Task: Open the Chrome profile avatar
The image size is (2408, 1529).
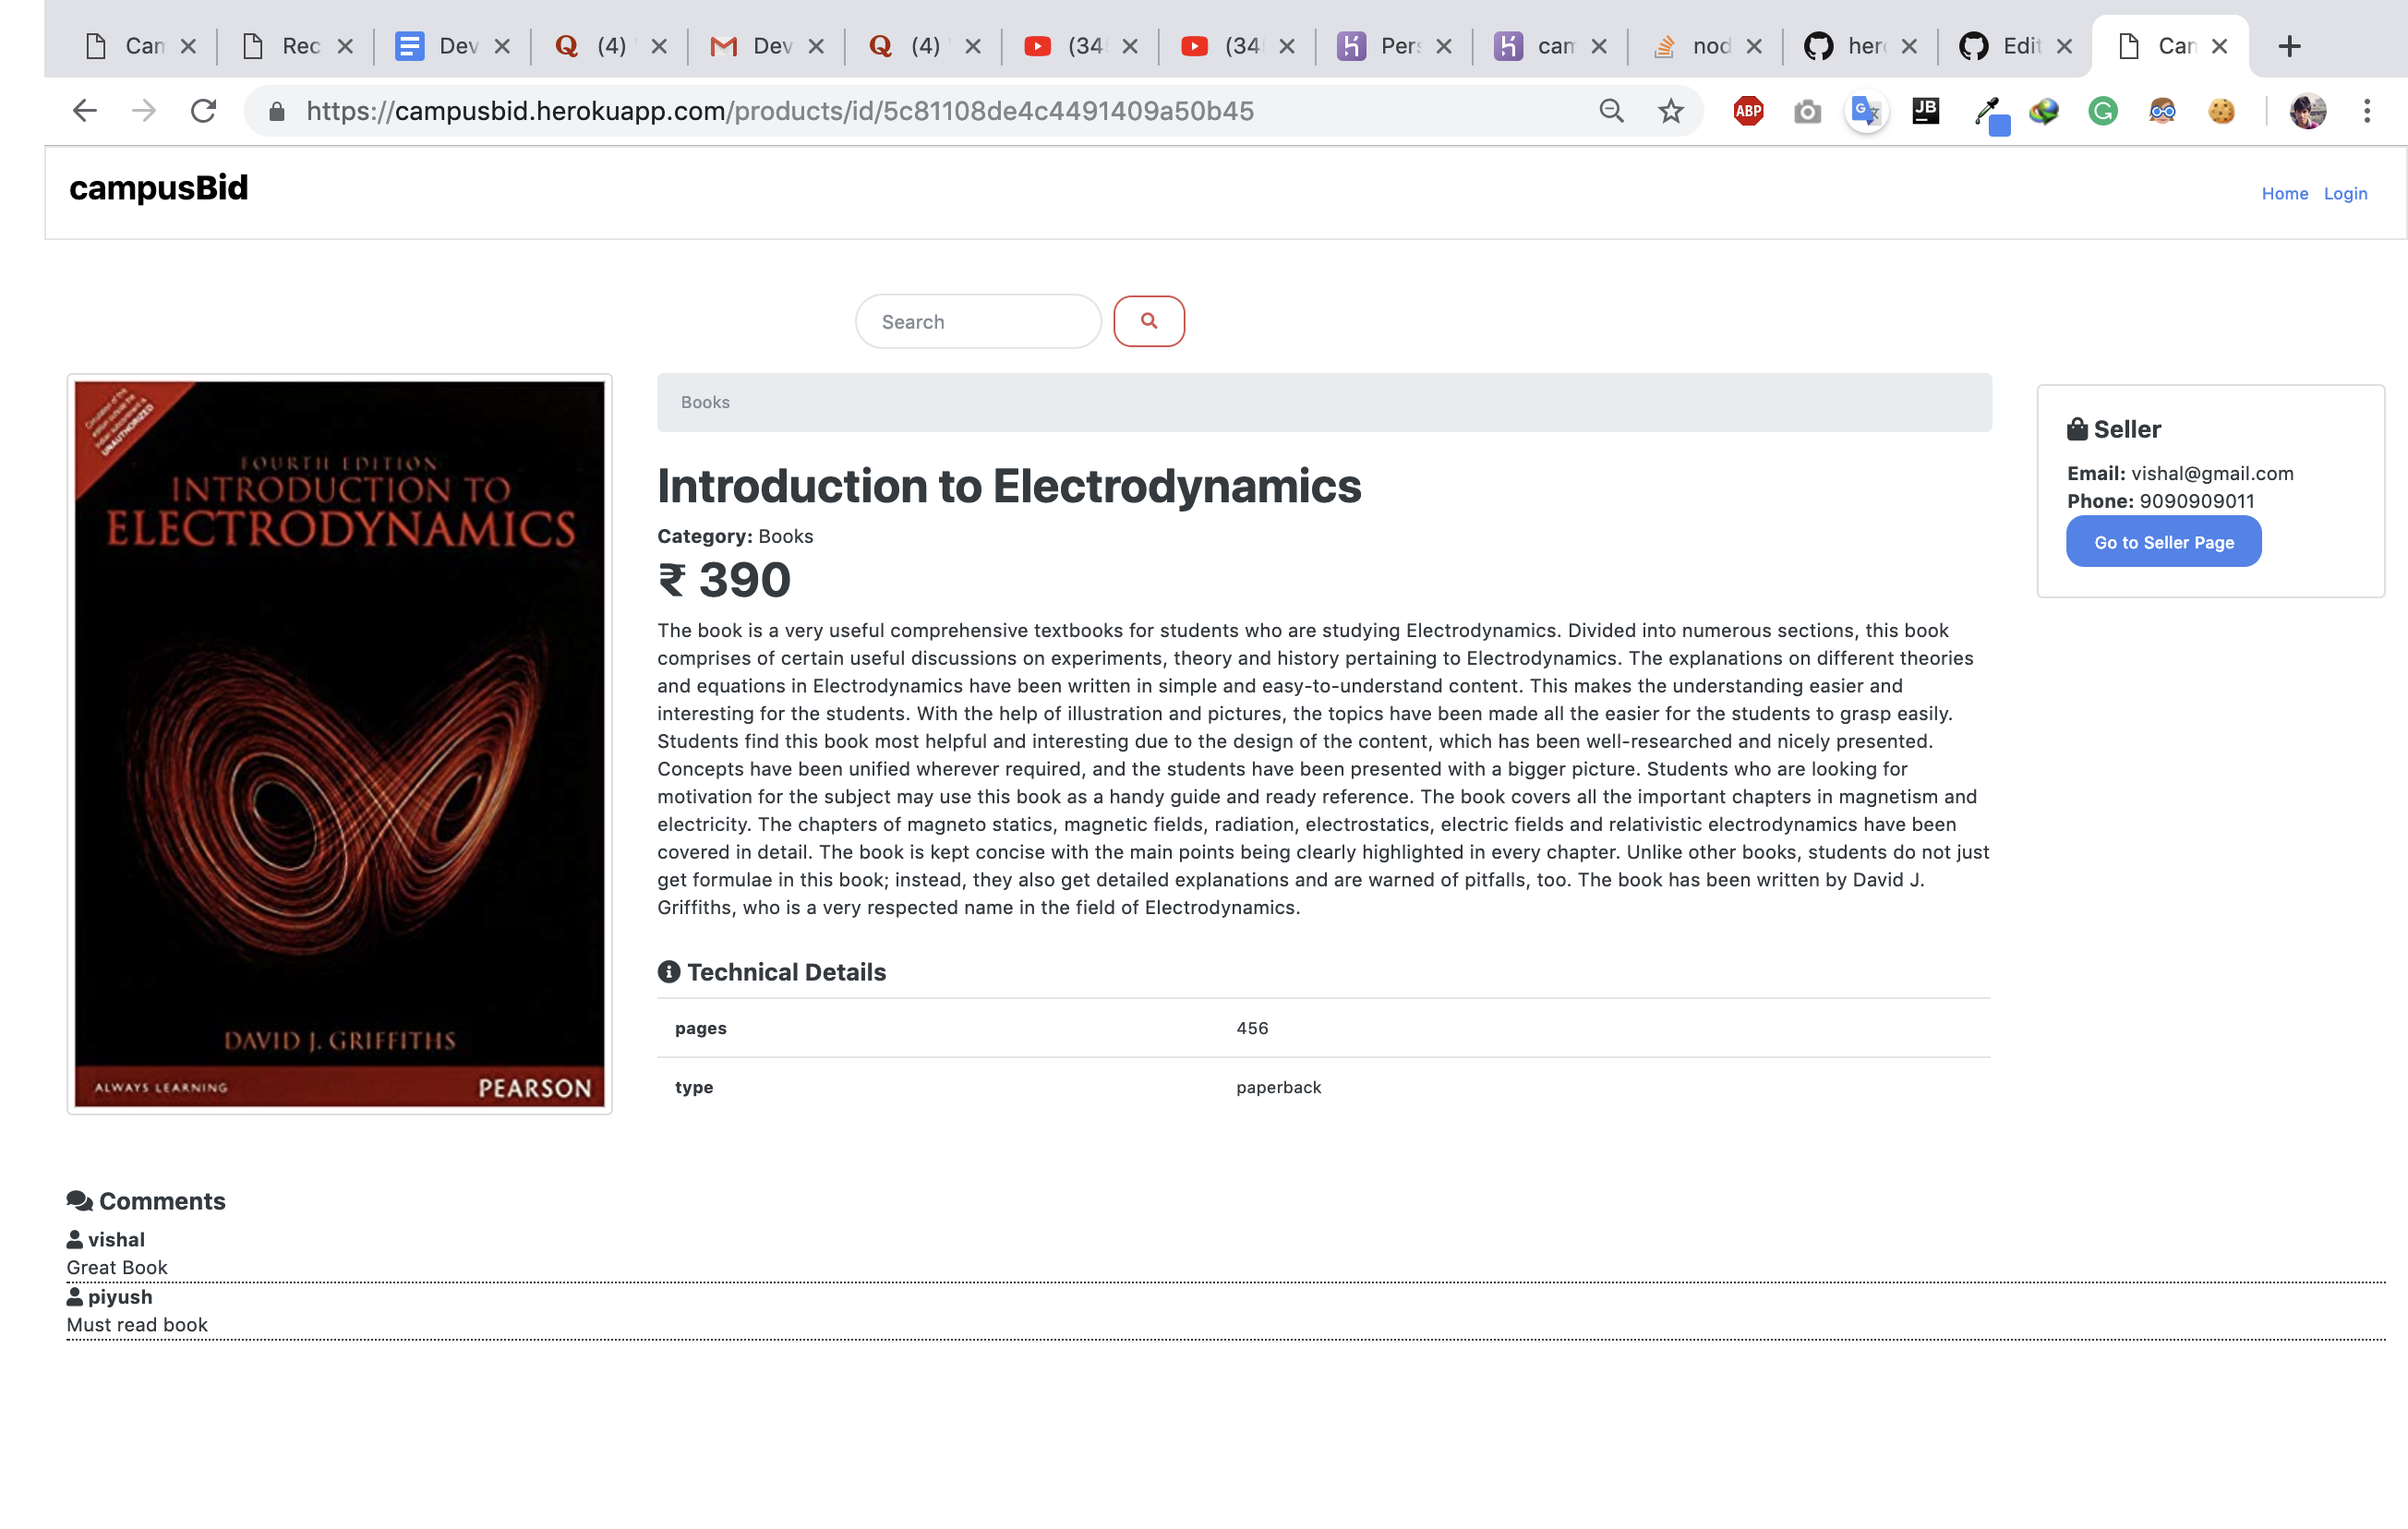Action: [x=2308, y=111]
